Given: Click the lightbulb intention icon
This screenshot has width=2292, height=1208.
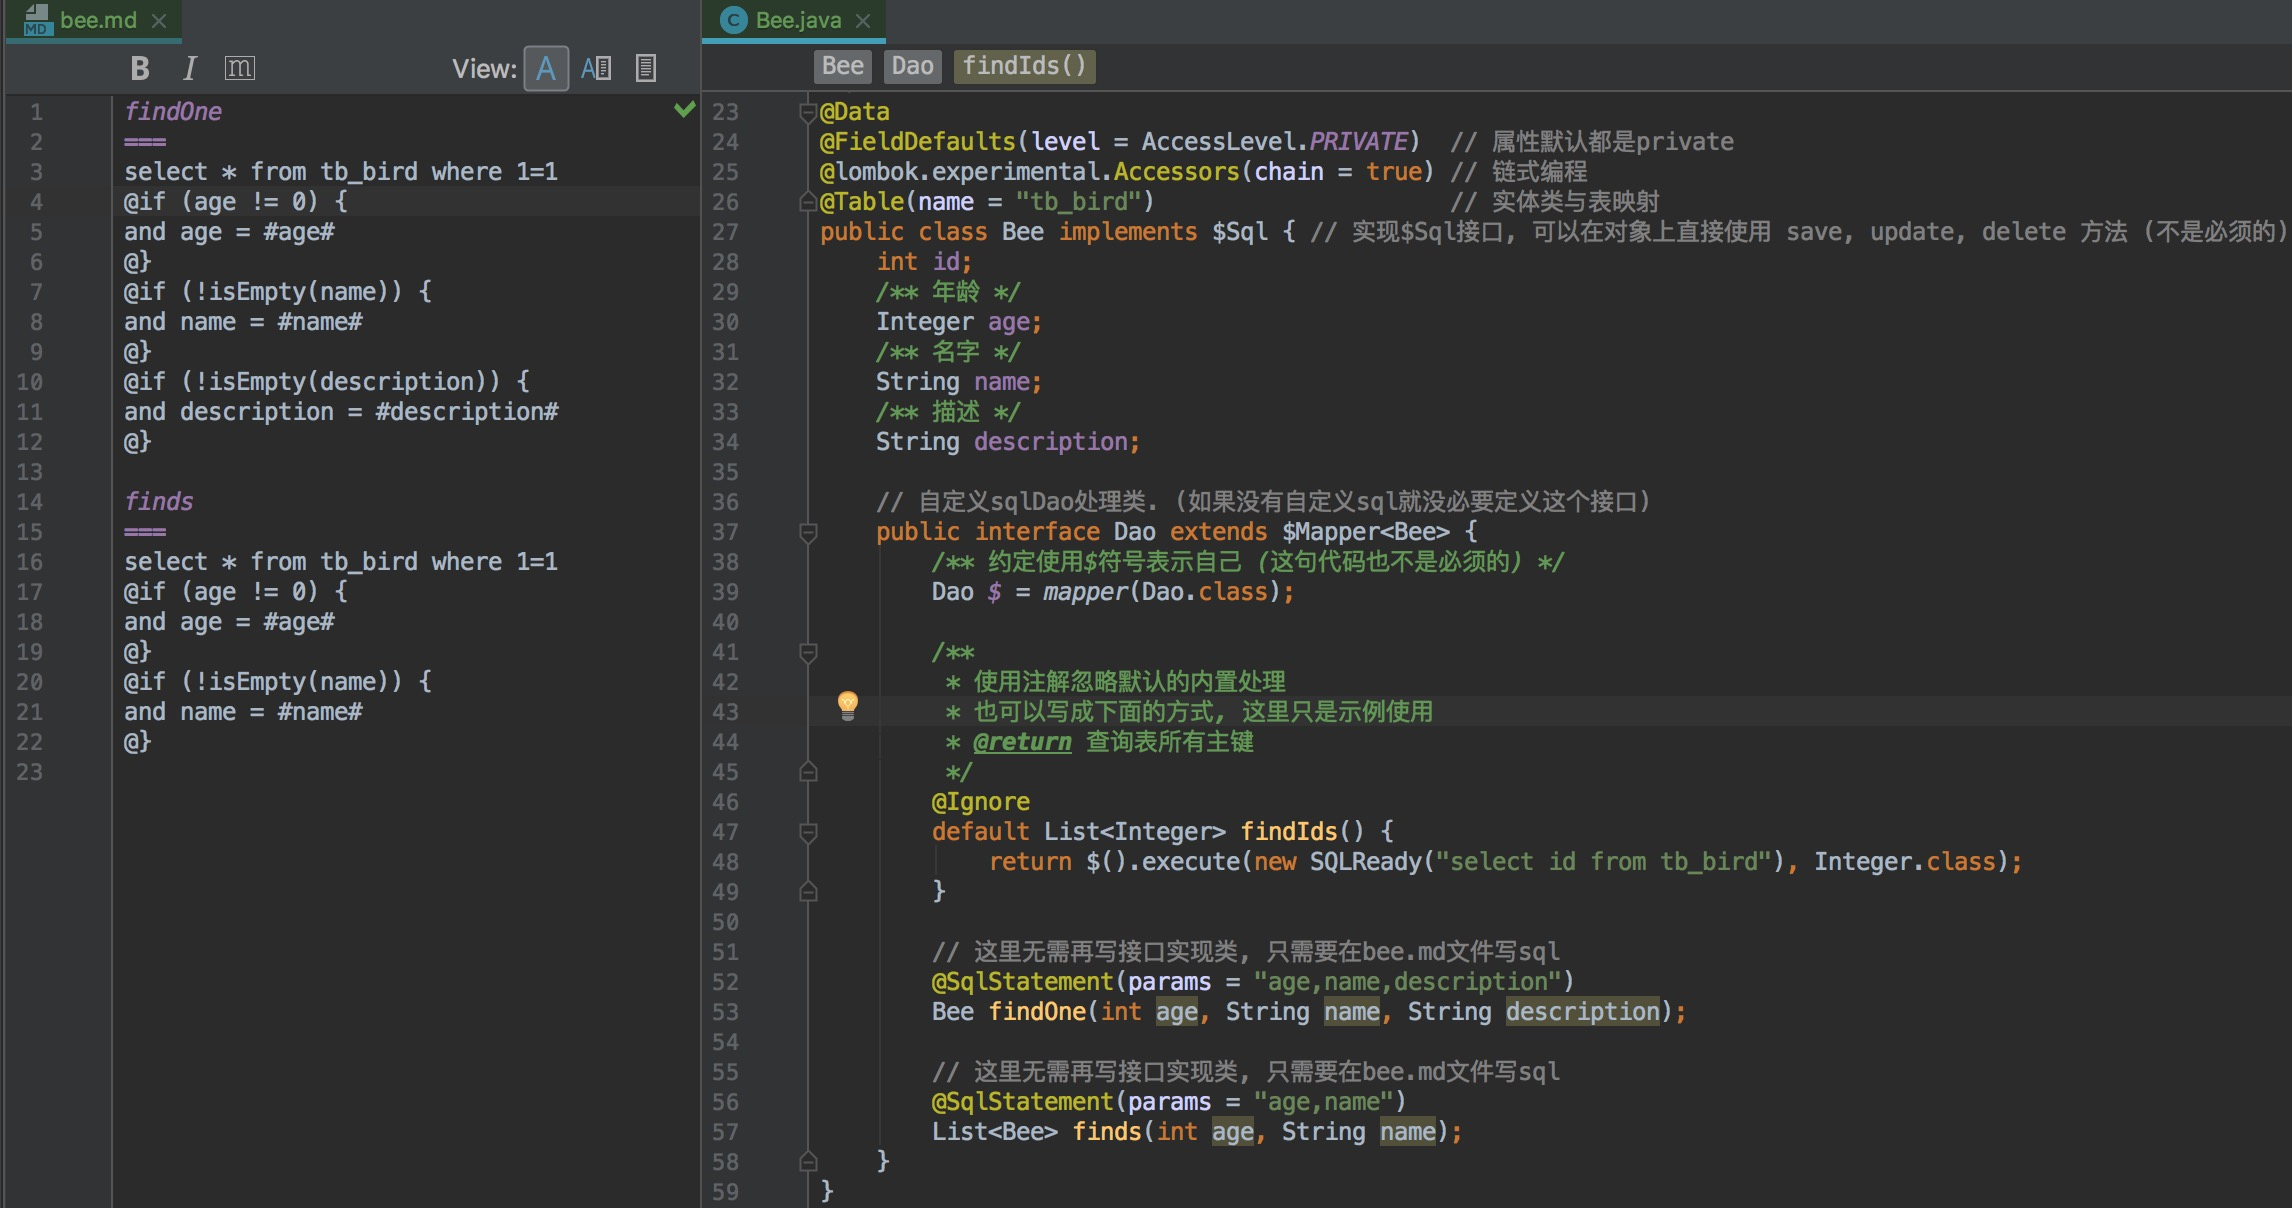Looking at the screenshot, I should [847, 706].
